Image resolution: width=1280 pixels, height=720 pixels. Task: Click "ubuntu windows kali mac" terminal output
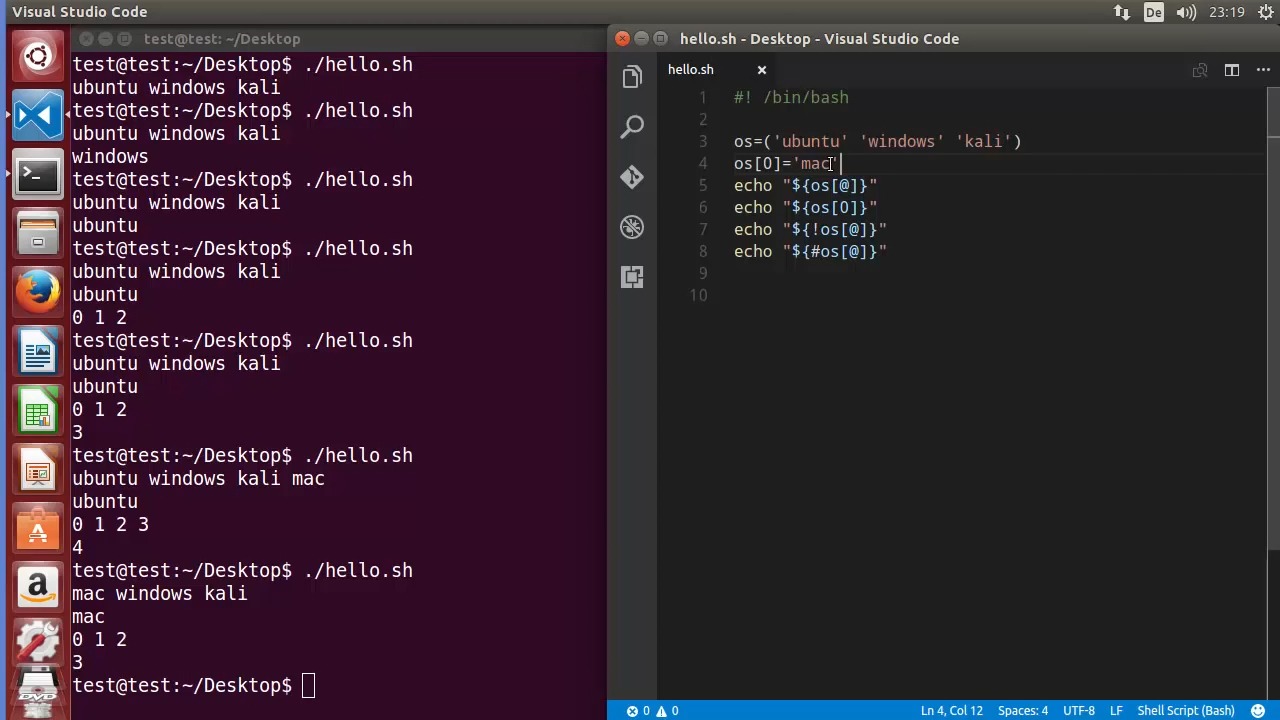(198, 479)
